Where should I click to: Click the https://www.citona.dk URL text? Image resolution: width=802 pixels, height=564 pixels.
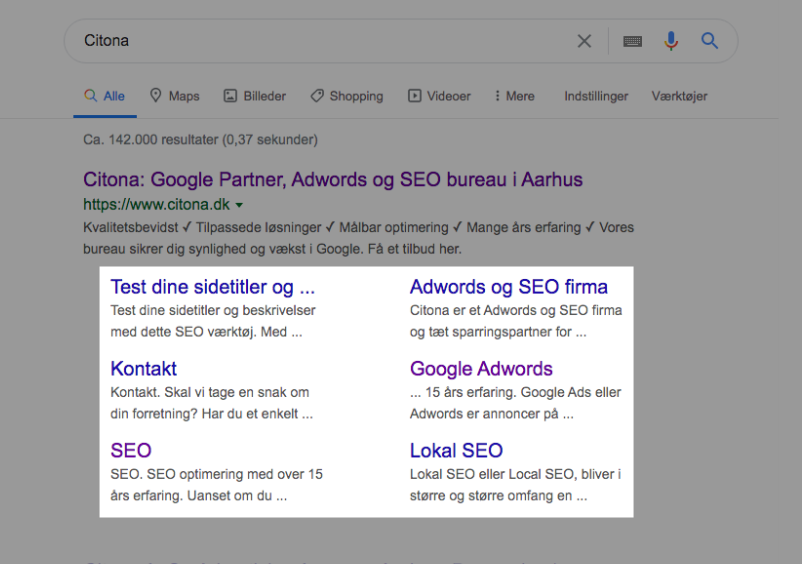[x=157, y=205]
